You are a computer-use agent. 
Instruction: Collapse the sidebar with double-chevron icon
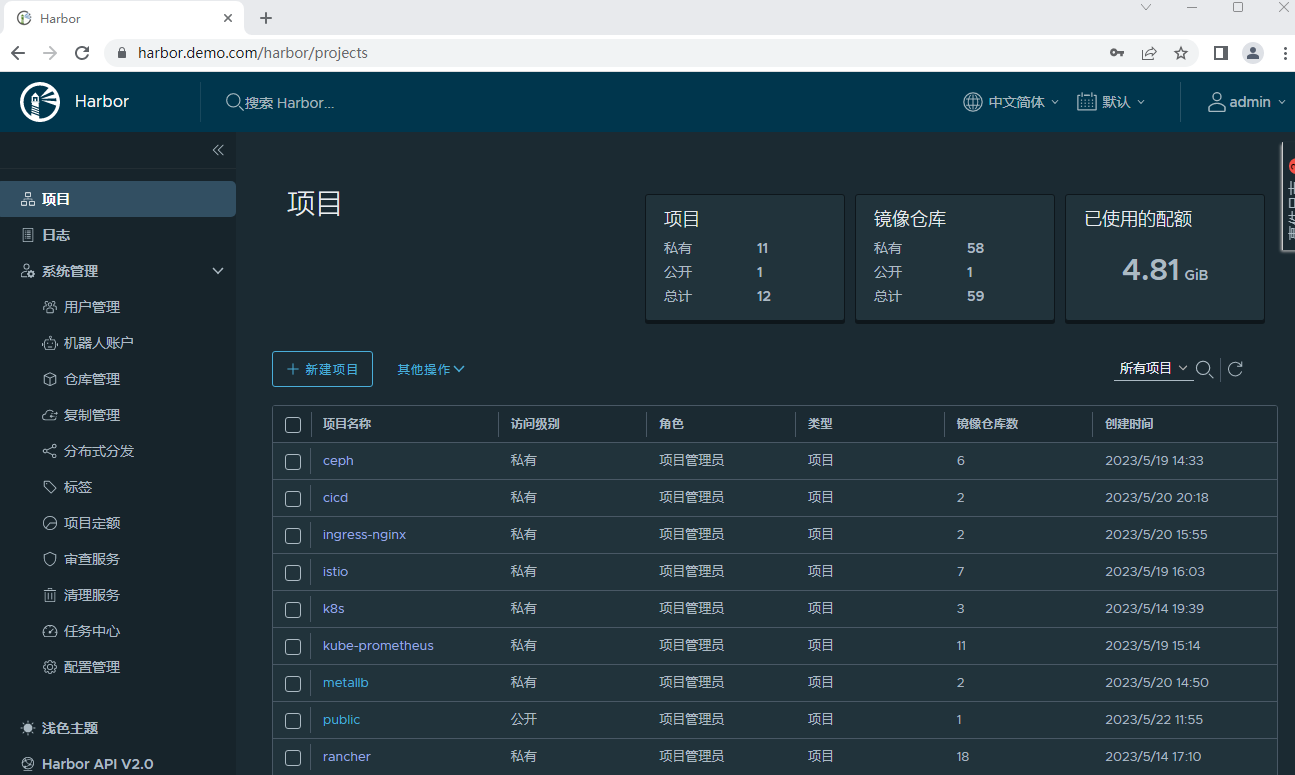coord(218,150)
